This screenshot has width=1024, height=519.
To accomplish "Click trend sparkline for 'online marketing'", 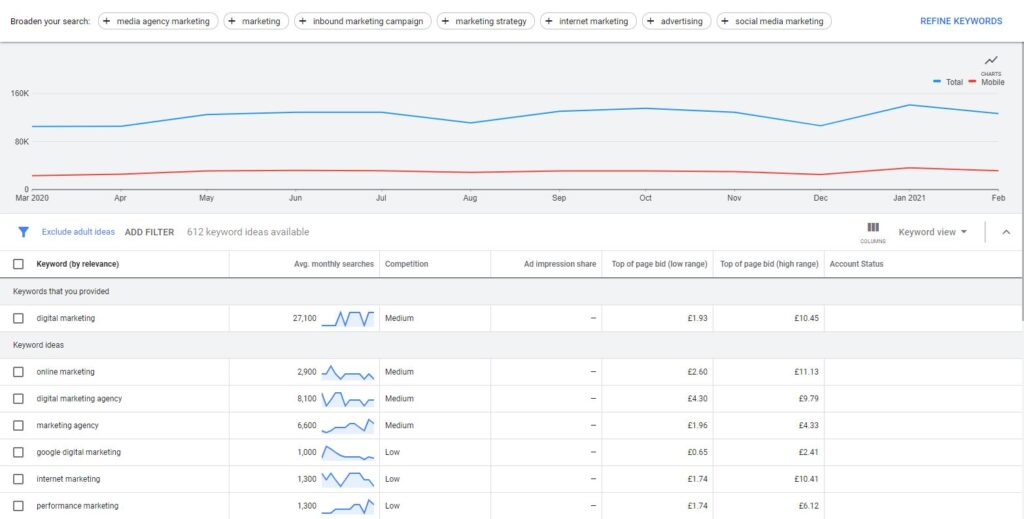I will 348,371.
